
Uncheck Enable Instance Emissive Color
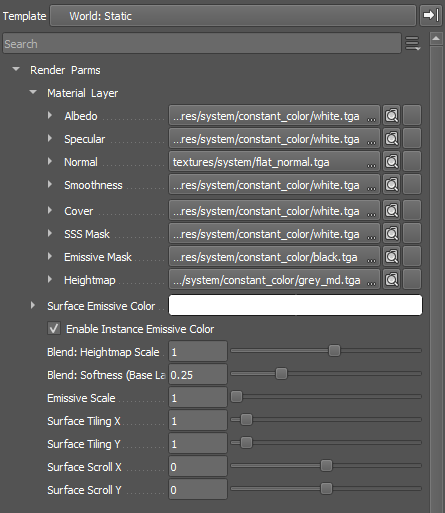54,329
